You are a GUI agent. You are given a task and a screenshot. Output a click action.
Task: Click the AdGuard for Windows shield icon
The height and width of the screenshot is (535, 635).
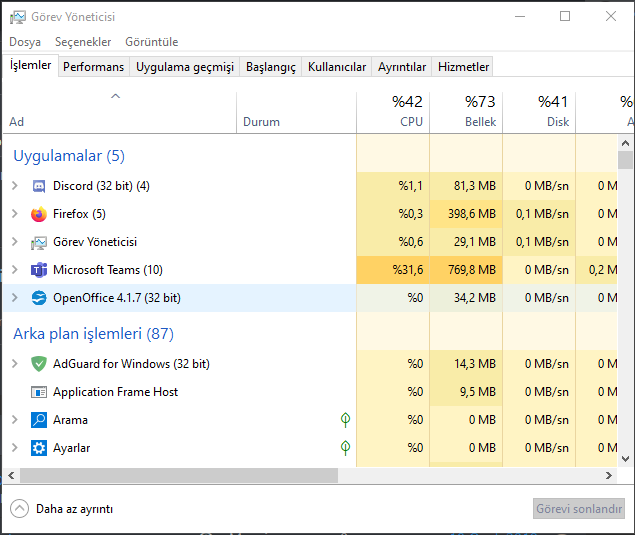pyautogui.click(x=39, y=364)
